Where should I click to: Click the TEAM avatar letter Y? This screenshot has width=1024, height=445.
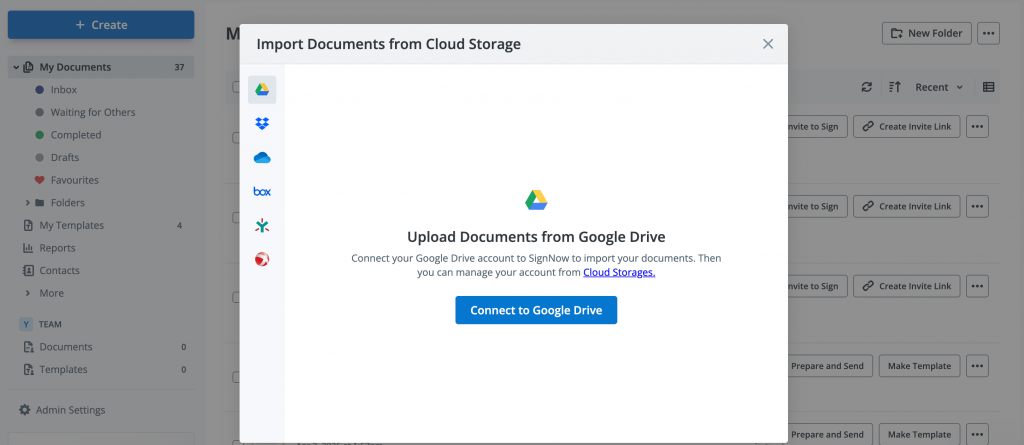tap(25, 324)
